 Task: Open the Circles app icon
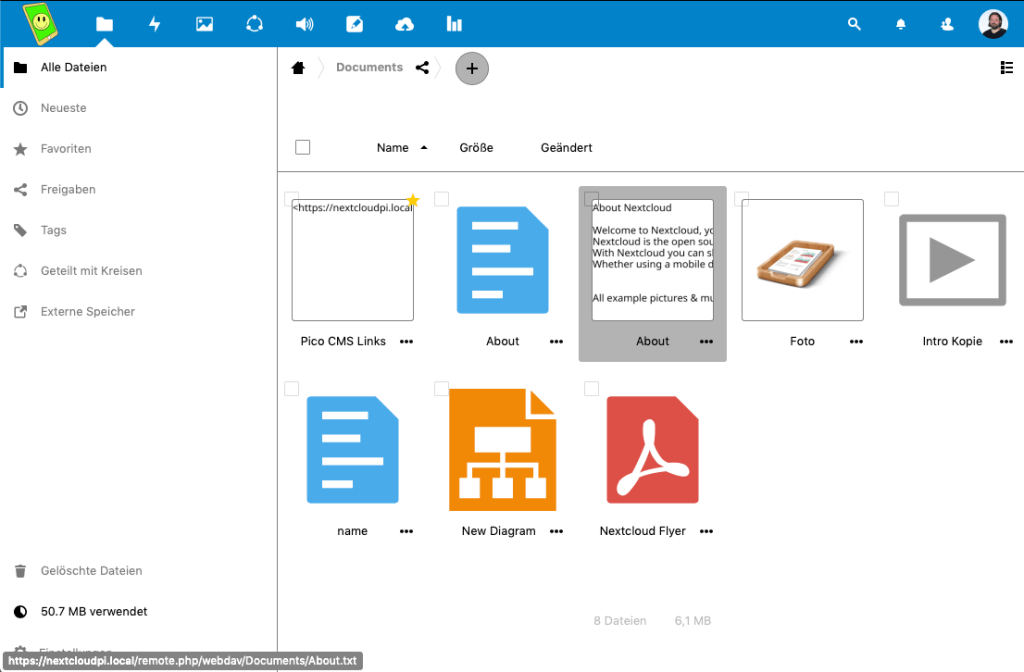coord(254,24)
